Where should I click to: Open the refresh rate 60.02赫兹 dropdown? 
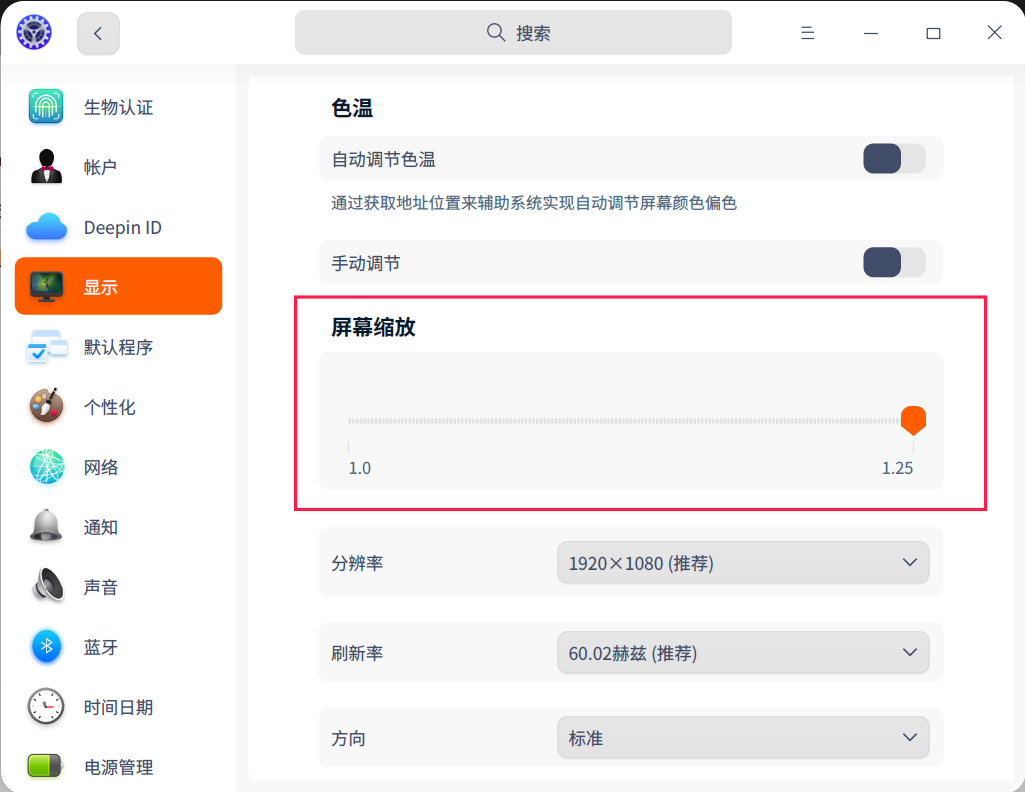[x=743, y=653]
